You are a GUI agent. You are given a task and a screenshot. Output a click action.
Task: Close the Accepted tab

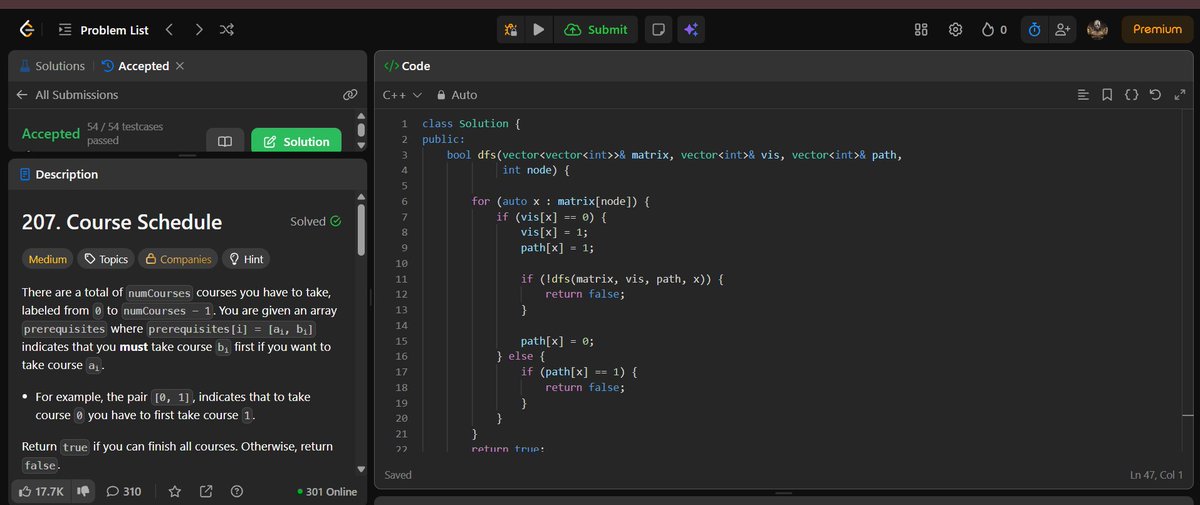180,66
